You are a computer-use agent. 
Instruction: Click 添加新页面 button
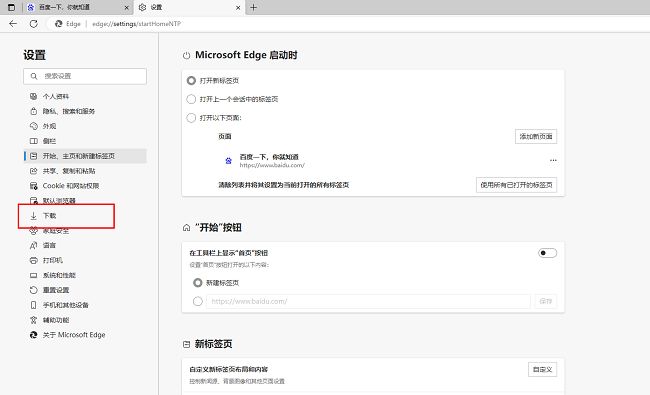(x=536, y=136)
